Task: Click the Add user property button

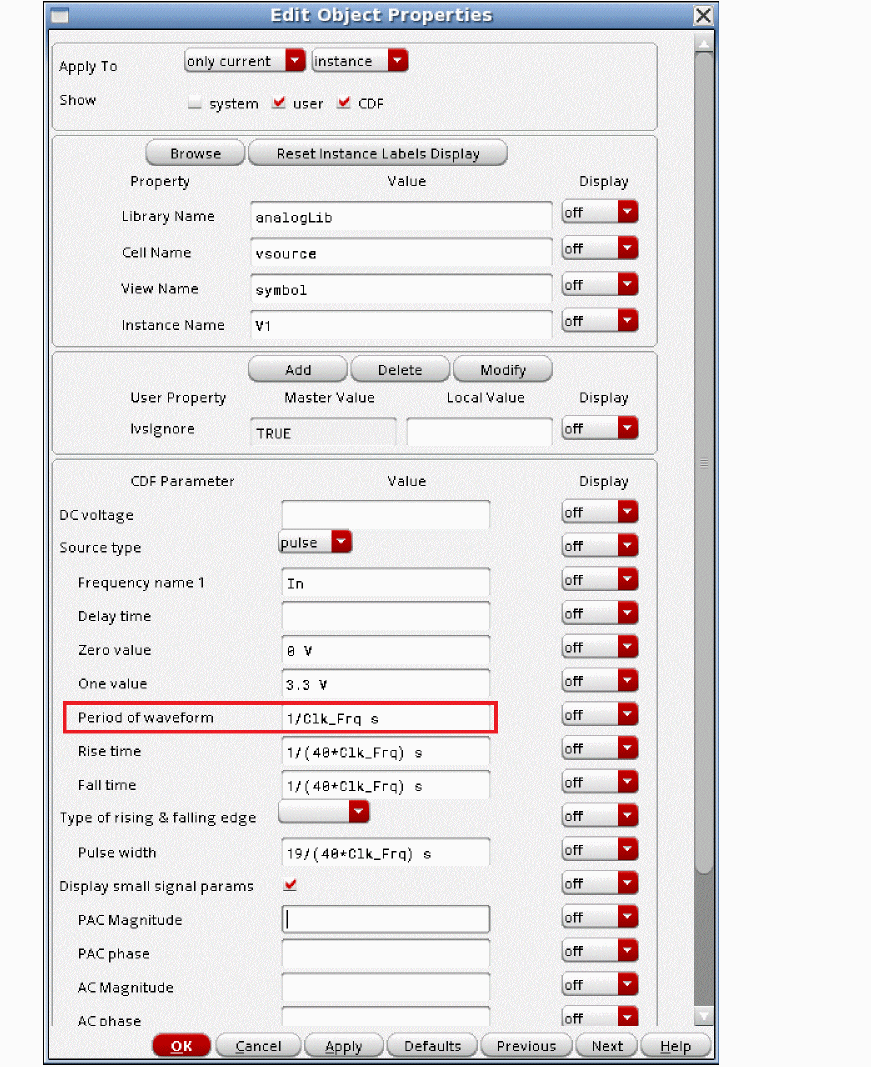Action: click(298, 370)
